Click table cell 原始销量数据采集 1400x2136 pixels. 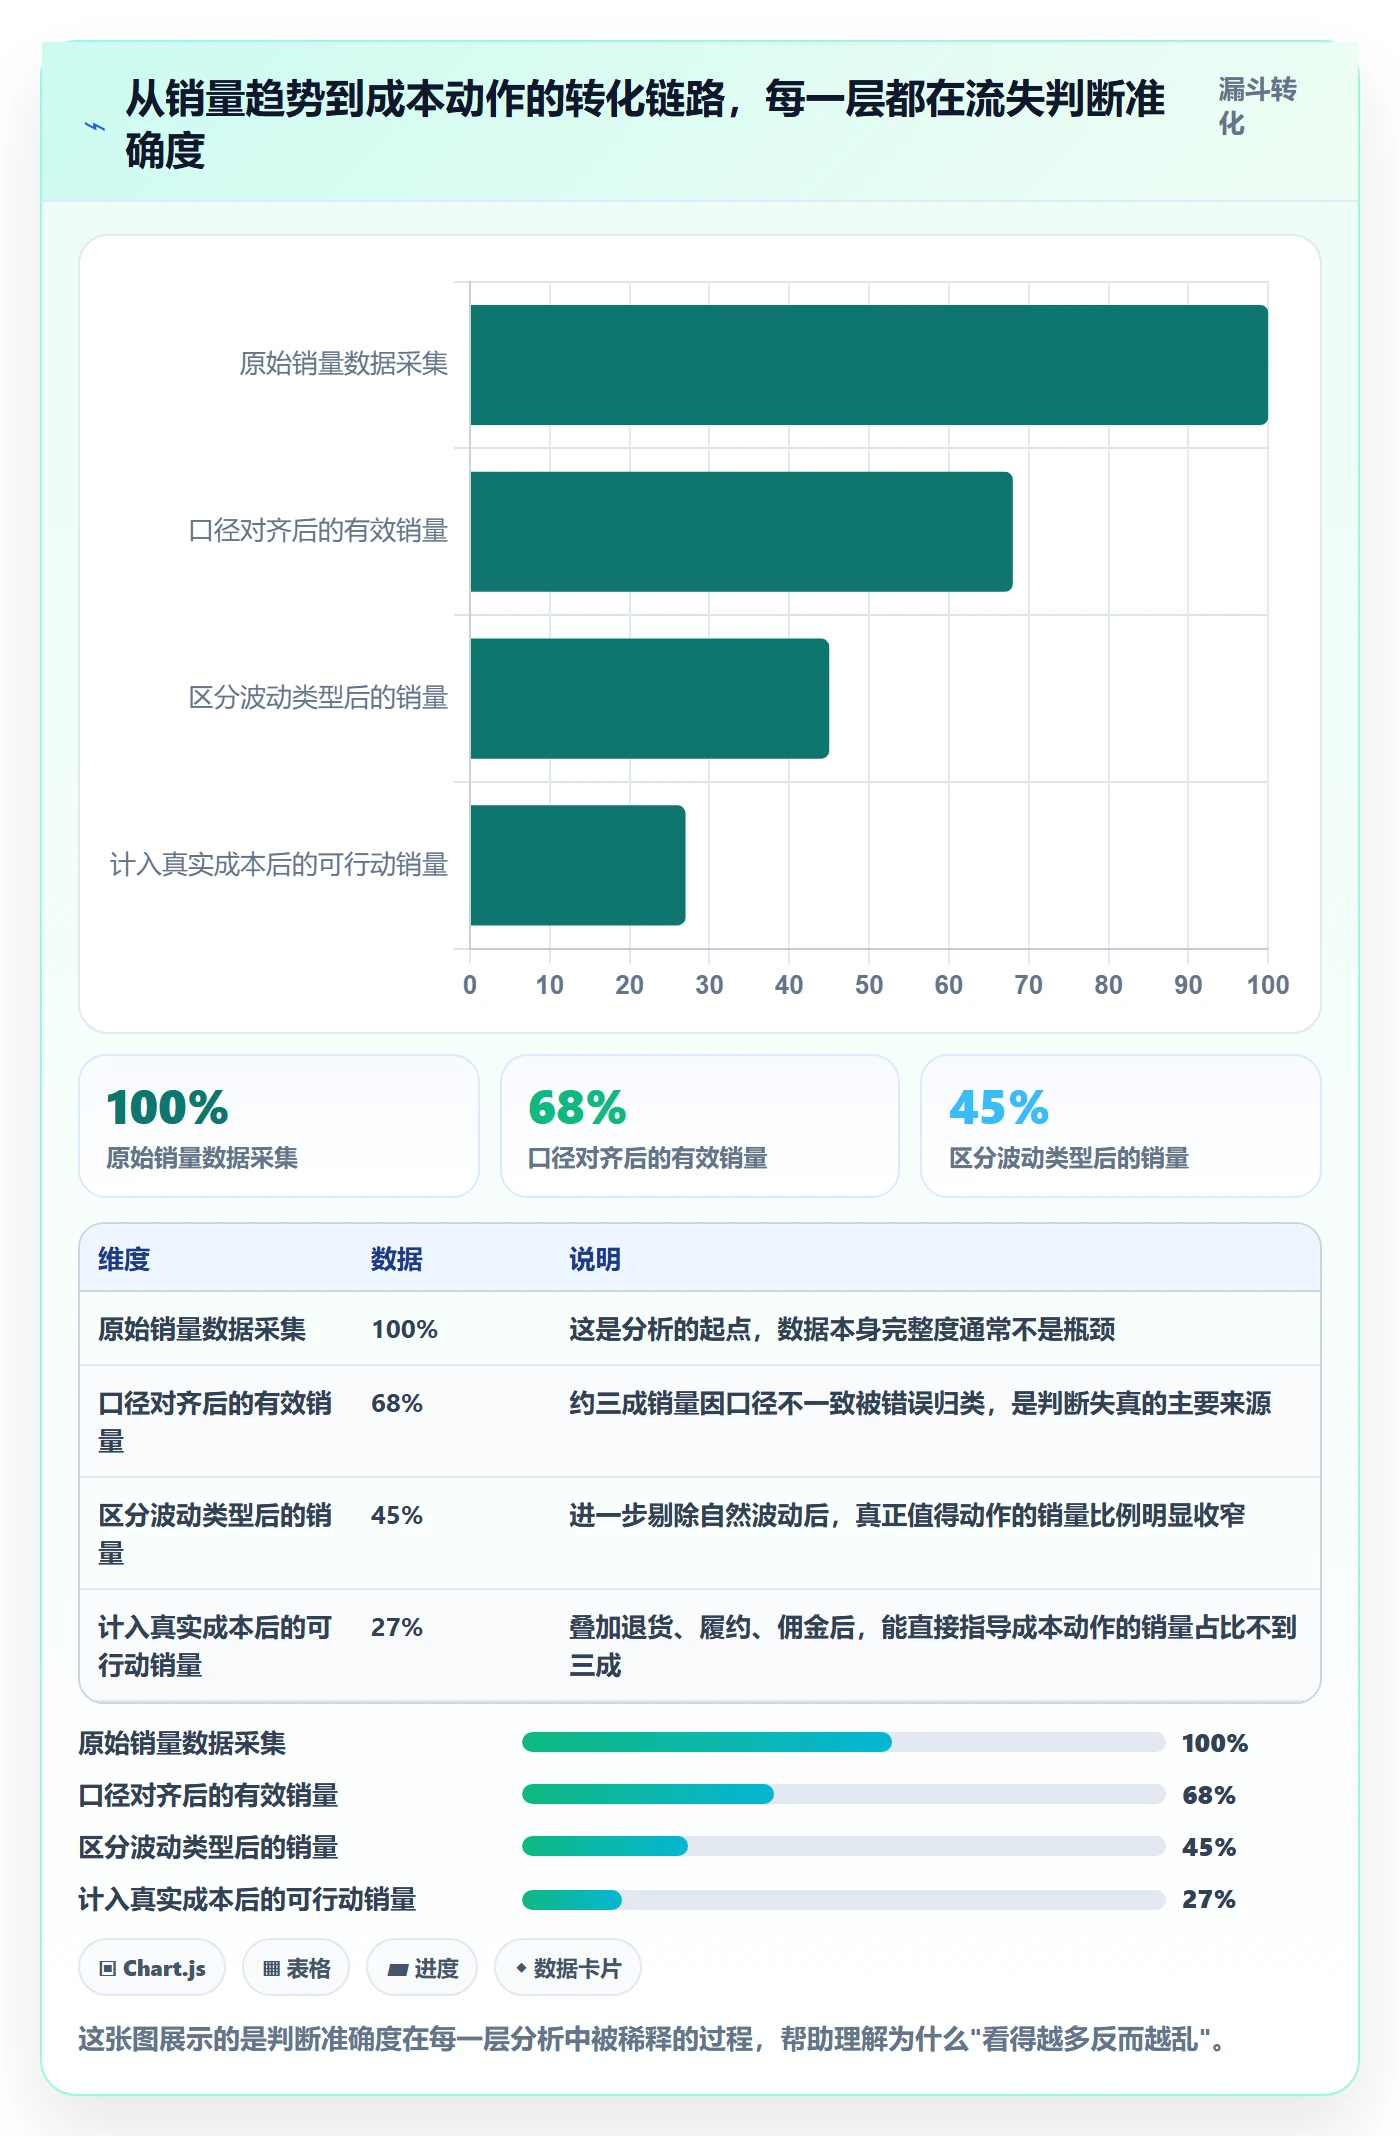202,1329
